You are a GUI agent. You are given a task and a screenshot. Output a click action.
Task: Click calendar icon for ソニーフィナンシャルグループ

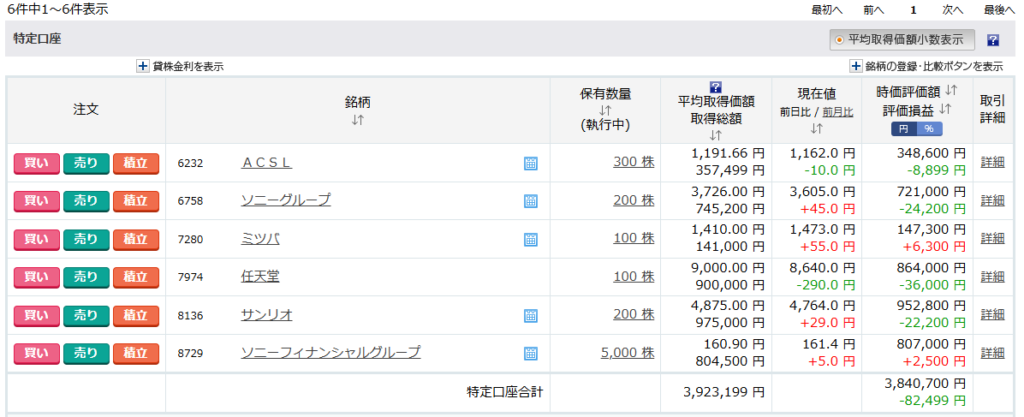531,353
